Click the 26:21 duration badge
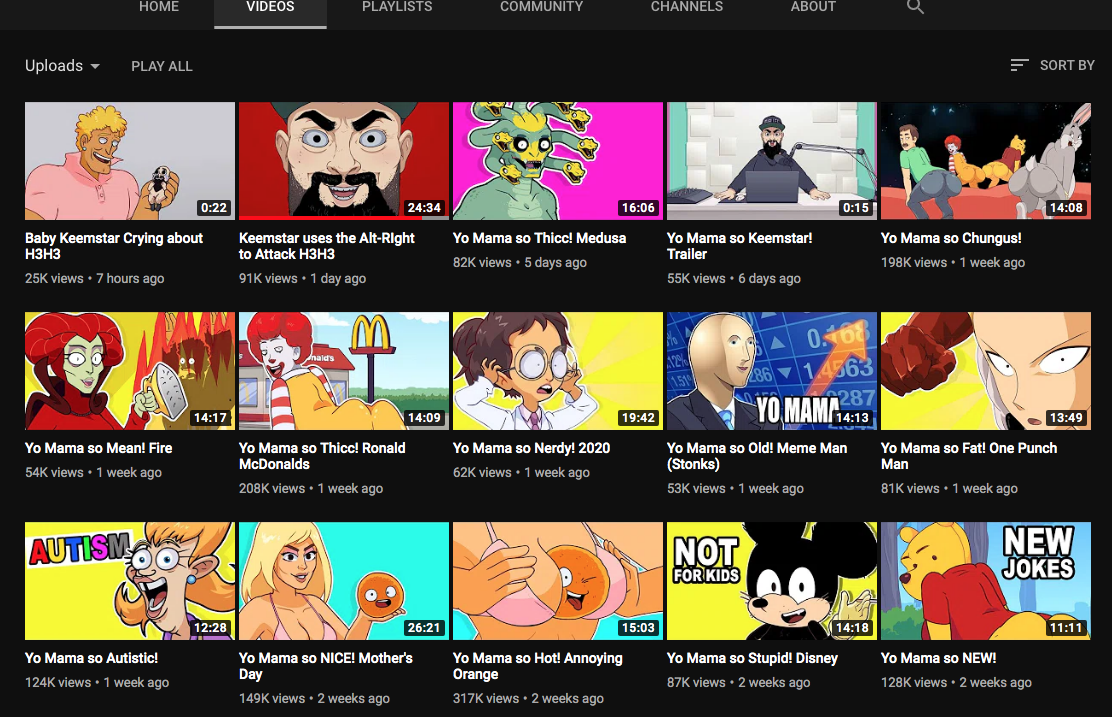The width and height of the screenshot is (1112, 717). coord(424,628)
